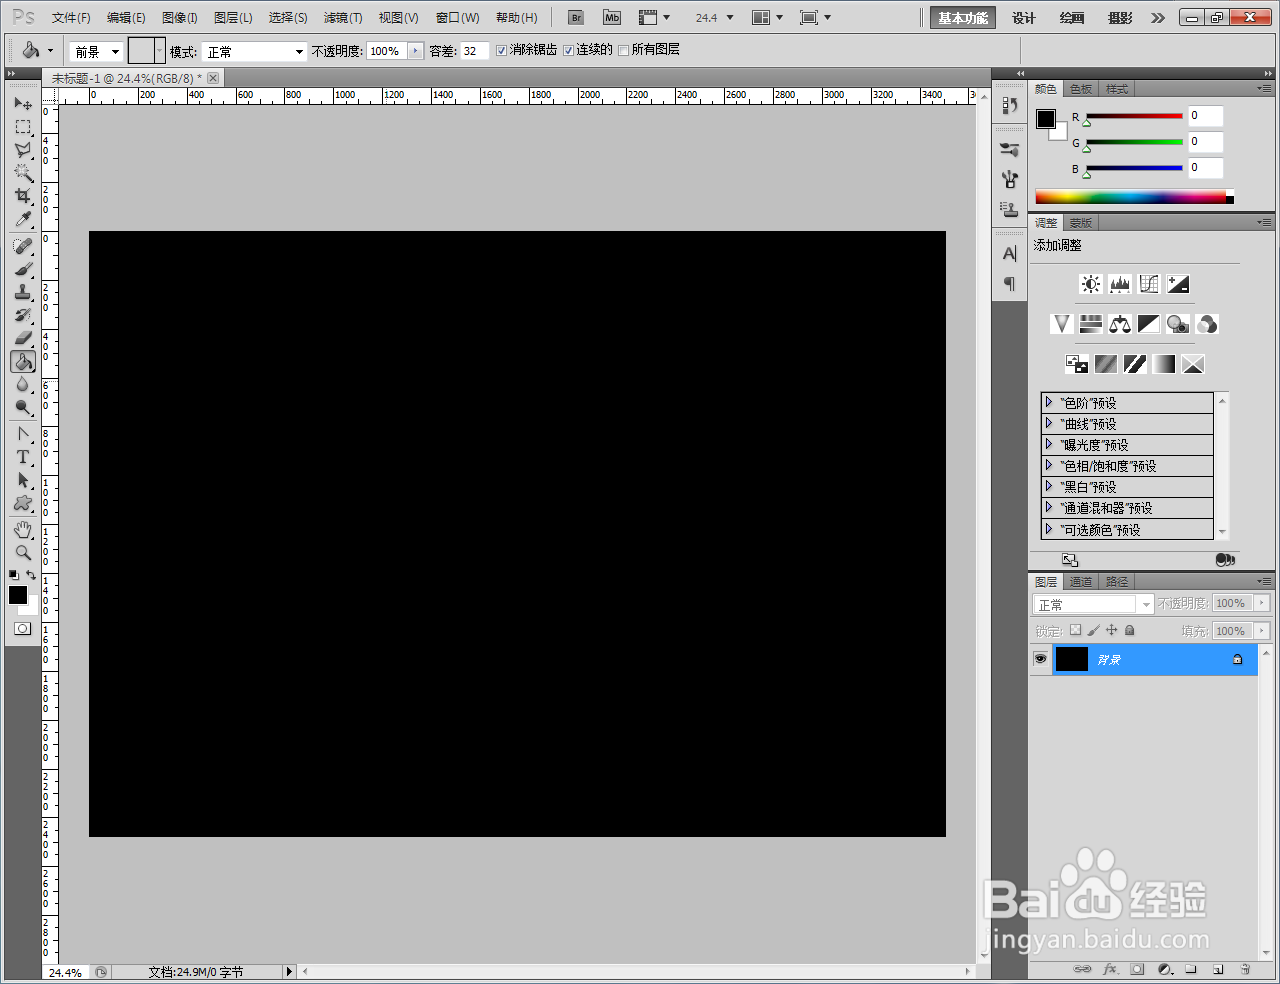Select the Rectangular Marquee tool
This screenshot has height=984, width=1280.
coord(23,127)
